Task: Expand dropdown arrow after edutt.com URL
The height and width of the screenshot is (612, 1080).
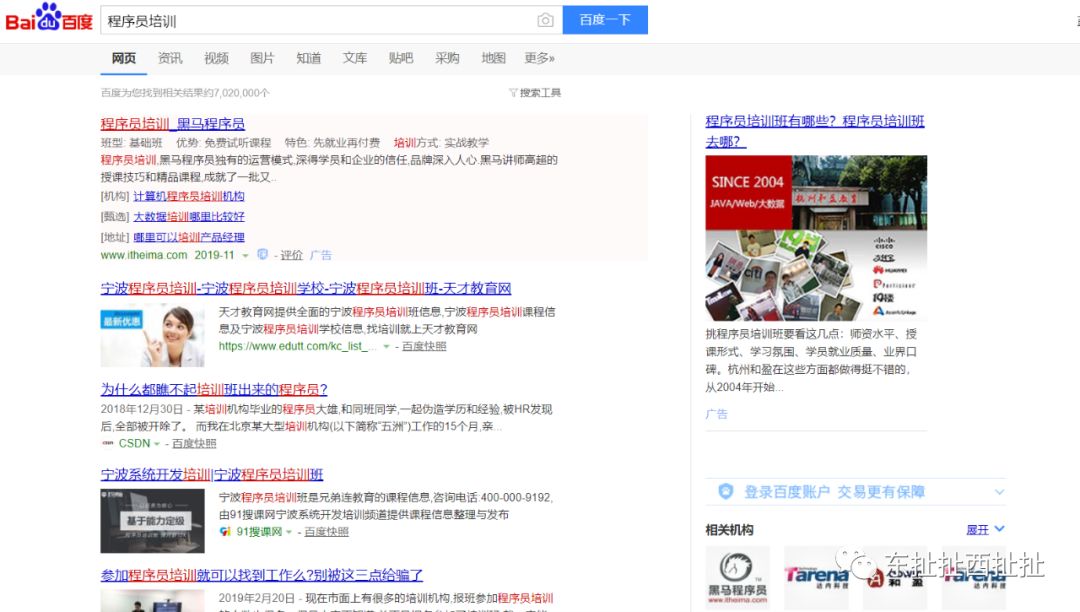Action: 386,346
